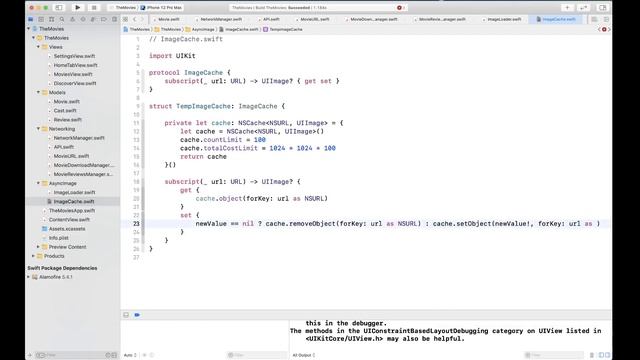Collapse the AsyncImage group
The image size is (640, 360).
pos(38,183)
